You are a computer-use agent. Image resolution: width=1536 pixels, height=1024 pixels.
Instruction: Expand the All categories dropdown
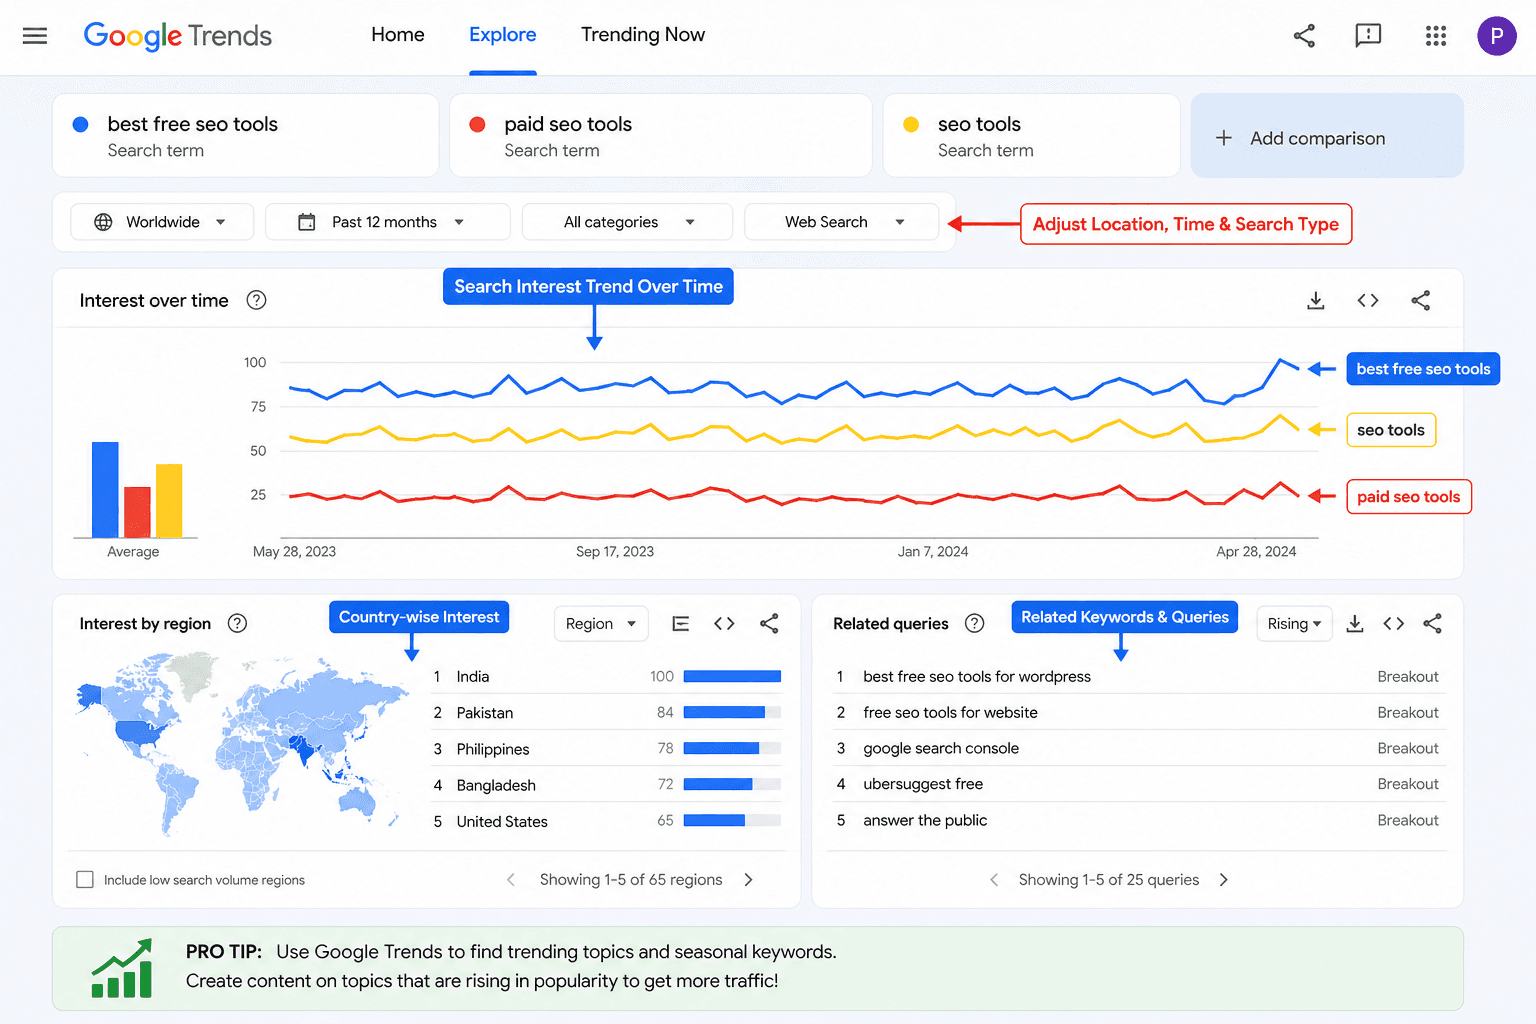627,222
